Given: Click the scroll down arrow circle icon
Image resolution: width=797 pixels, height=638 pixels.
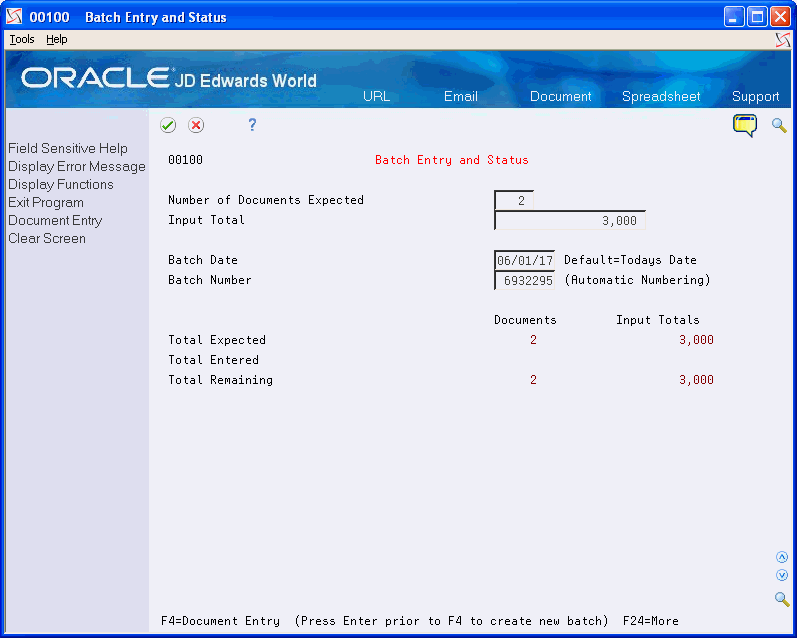Looking at the screenshot, I should 782,575.
